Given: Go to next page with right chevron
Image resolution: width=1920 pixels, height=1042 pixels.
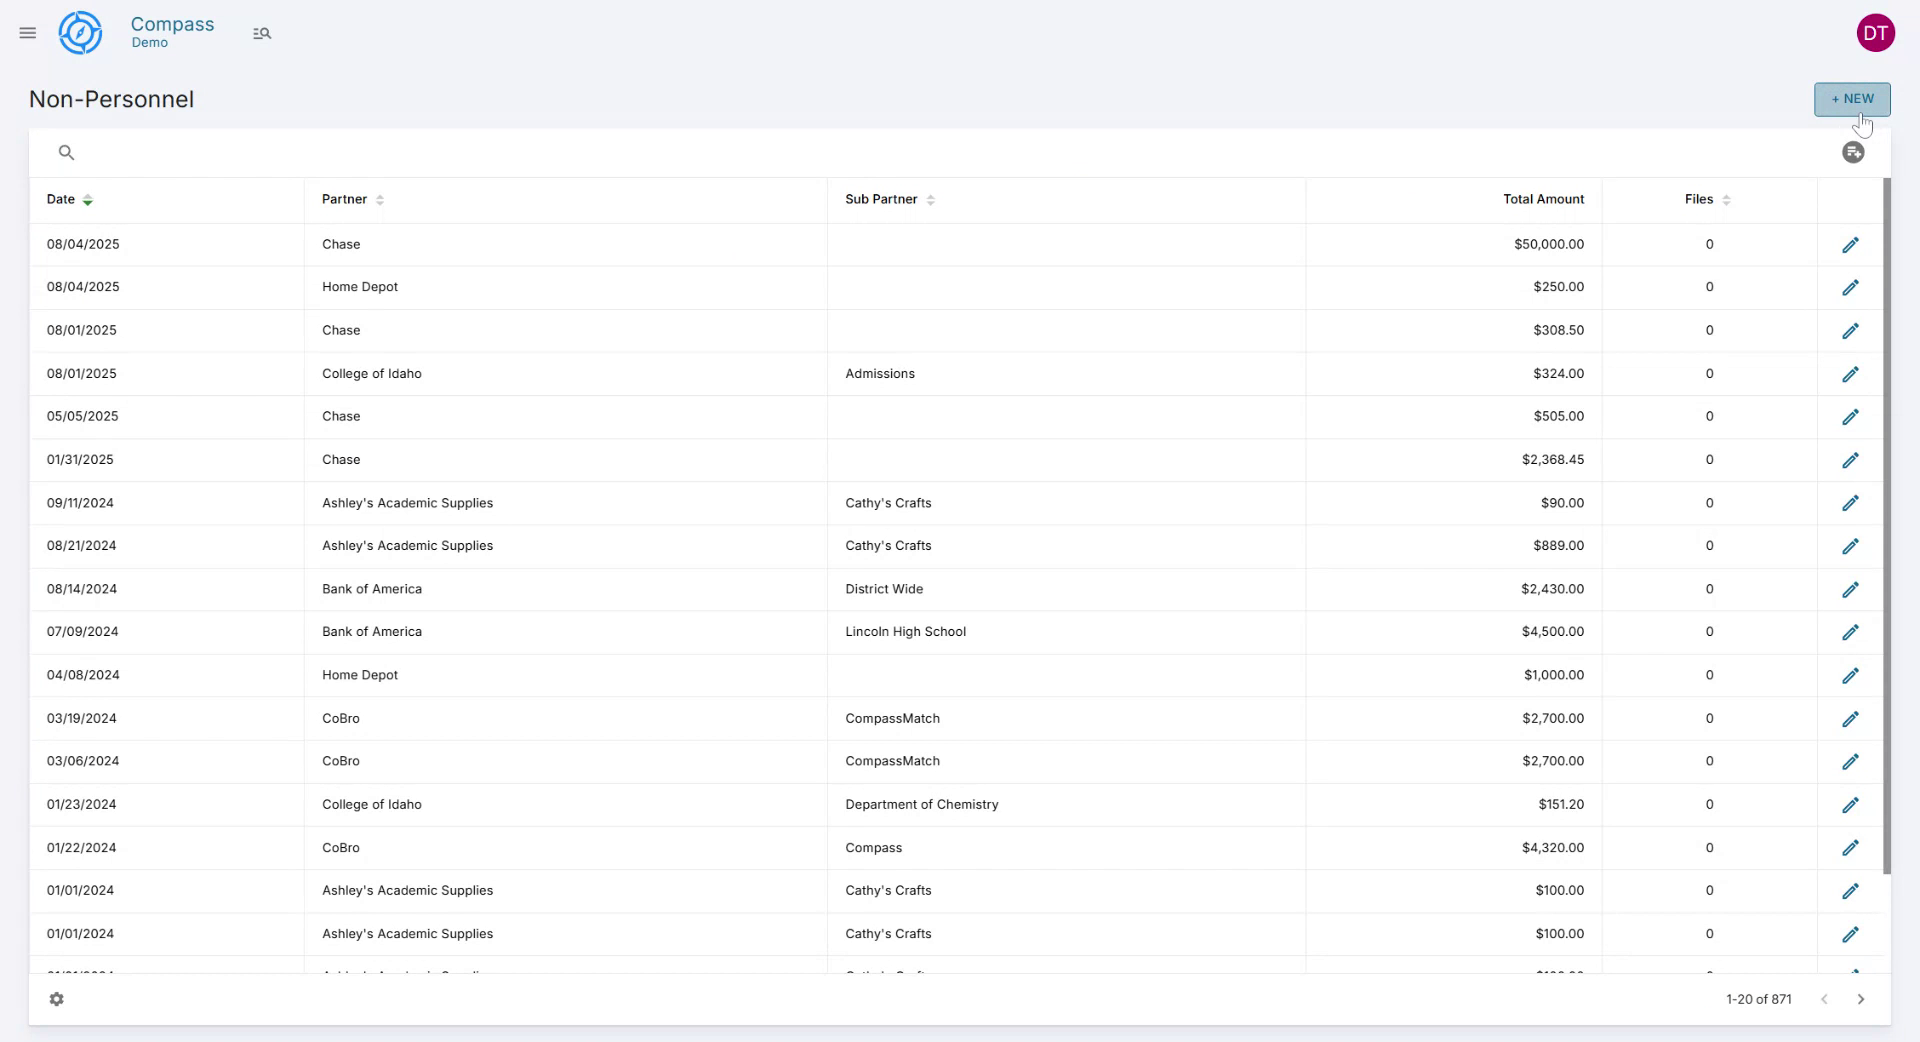Looking at the screenshot, I should click(1862, 999).
